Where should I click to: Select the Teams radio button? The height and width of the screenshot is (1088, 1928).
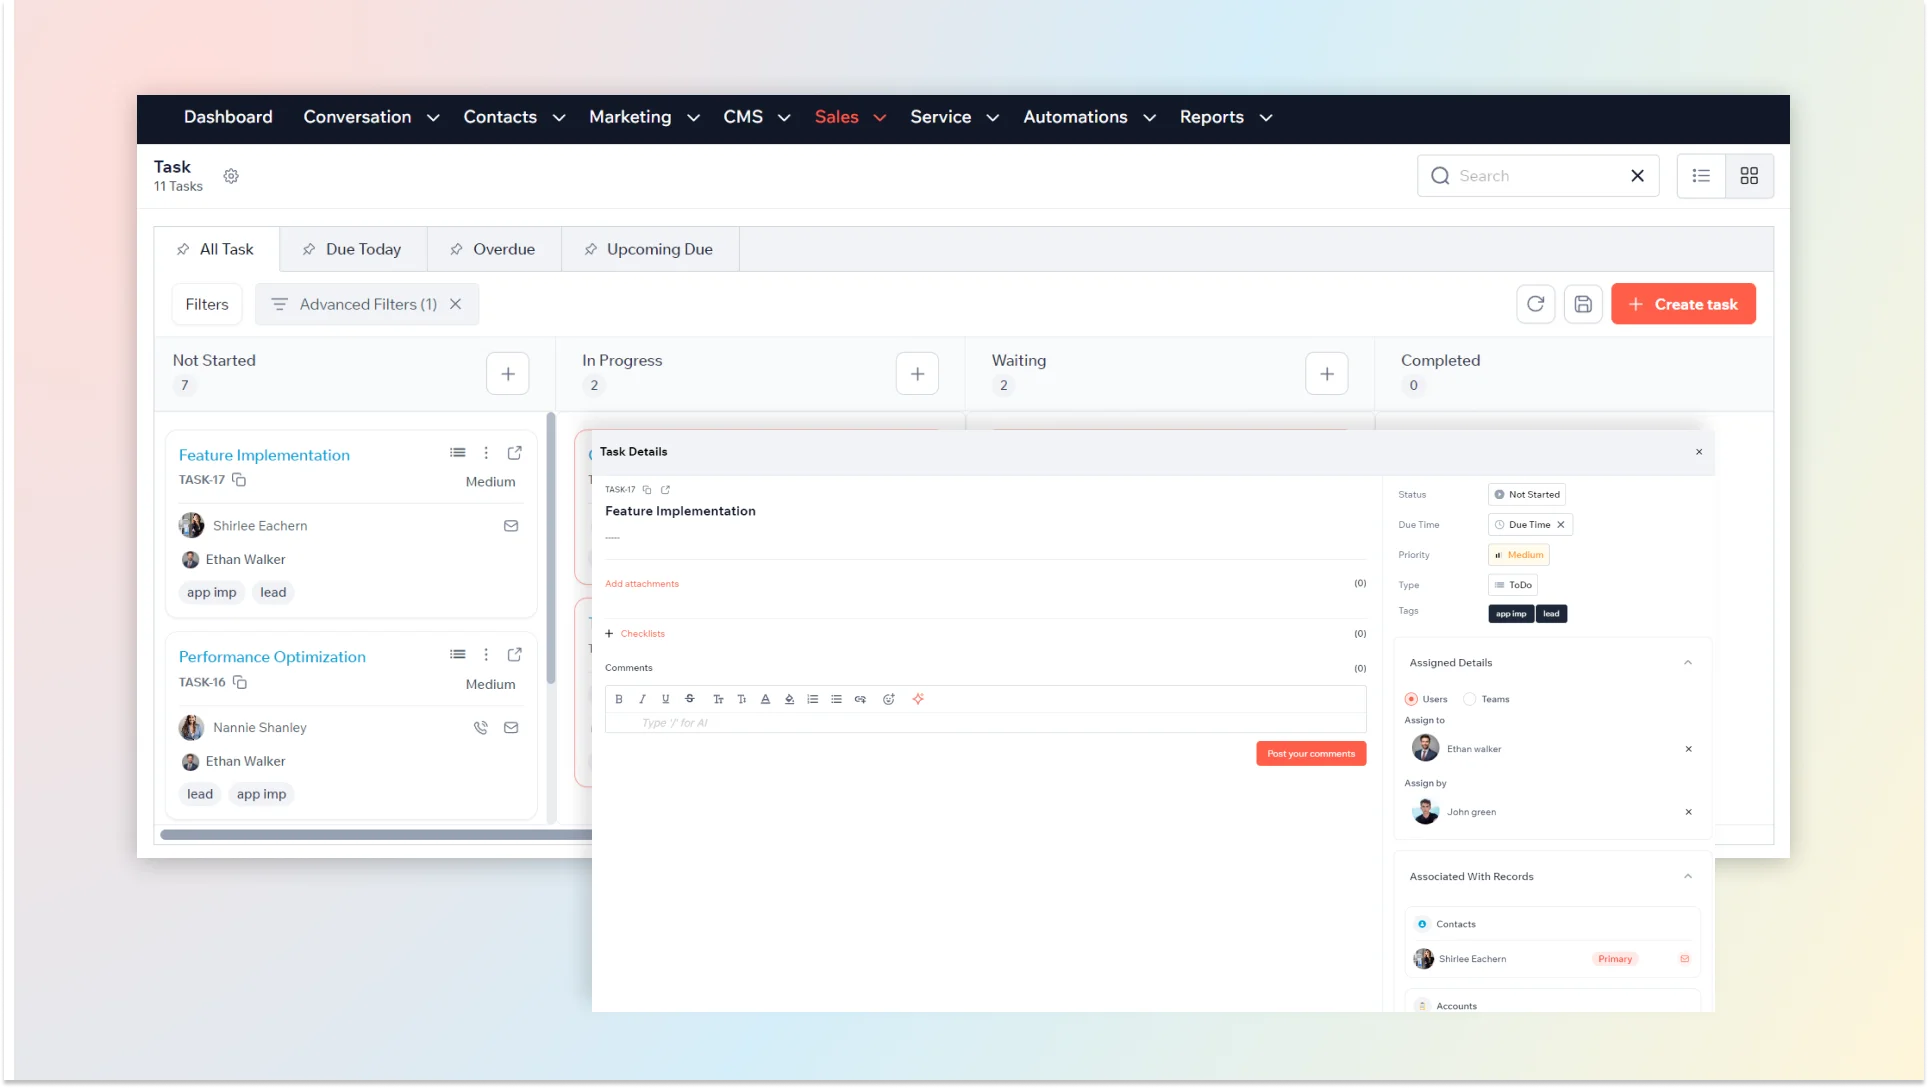coord(1470,699)
